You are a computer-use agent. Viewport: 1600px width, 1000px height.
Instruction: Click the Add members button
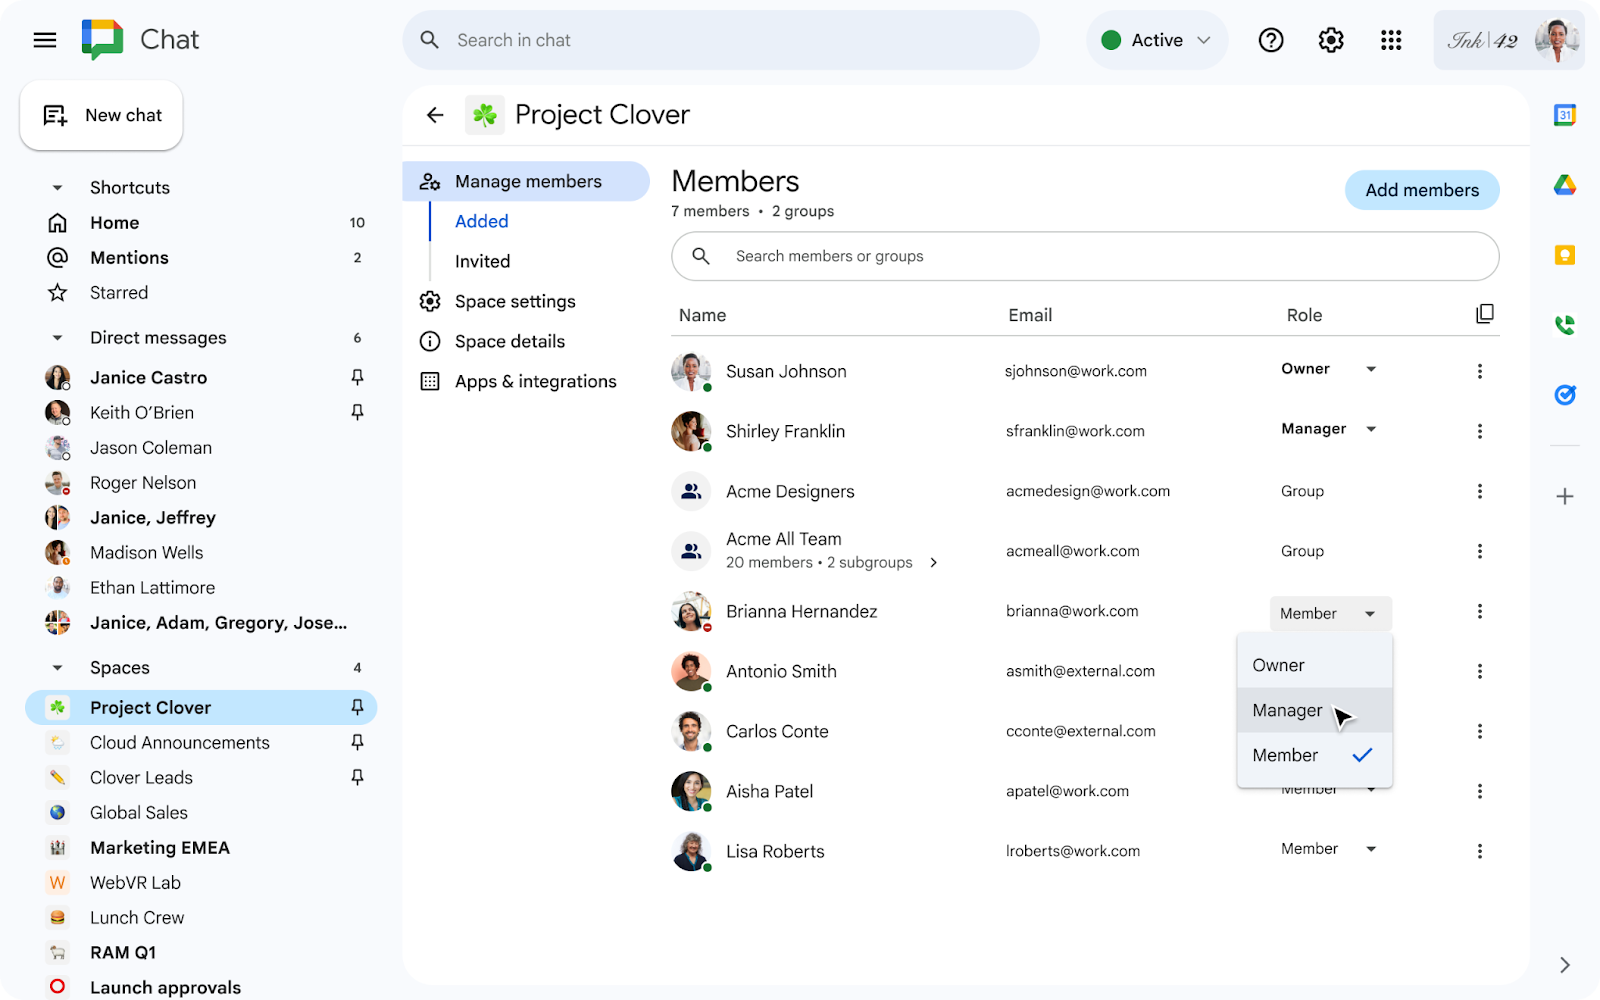coord(1421,190)
